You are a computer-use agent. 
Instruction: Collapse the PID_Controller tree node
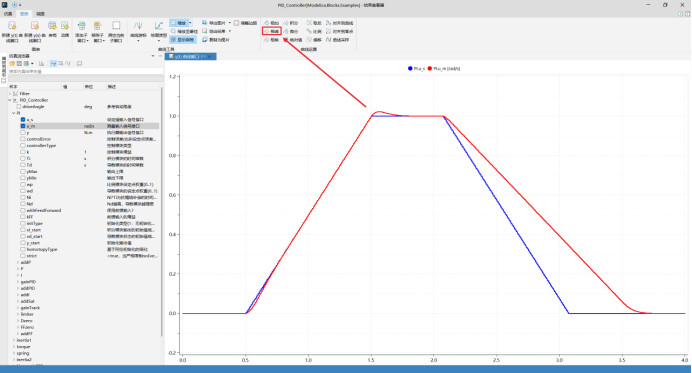tap(10, 100)
